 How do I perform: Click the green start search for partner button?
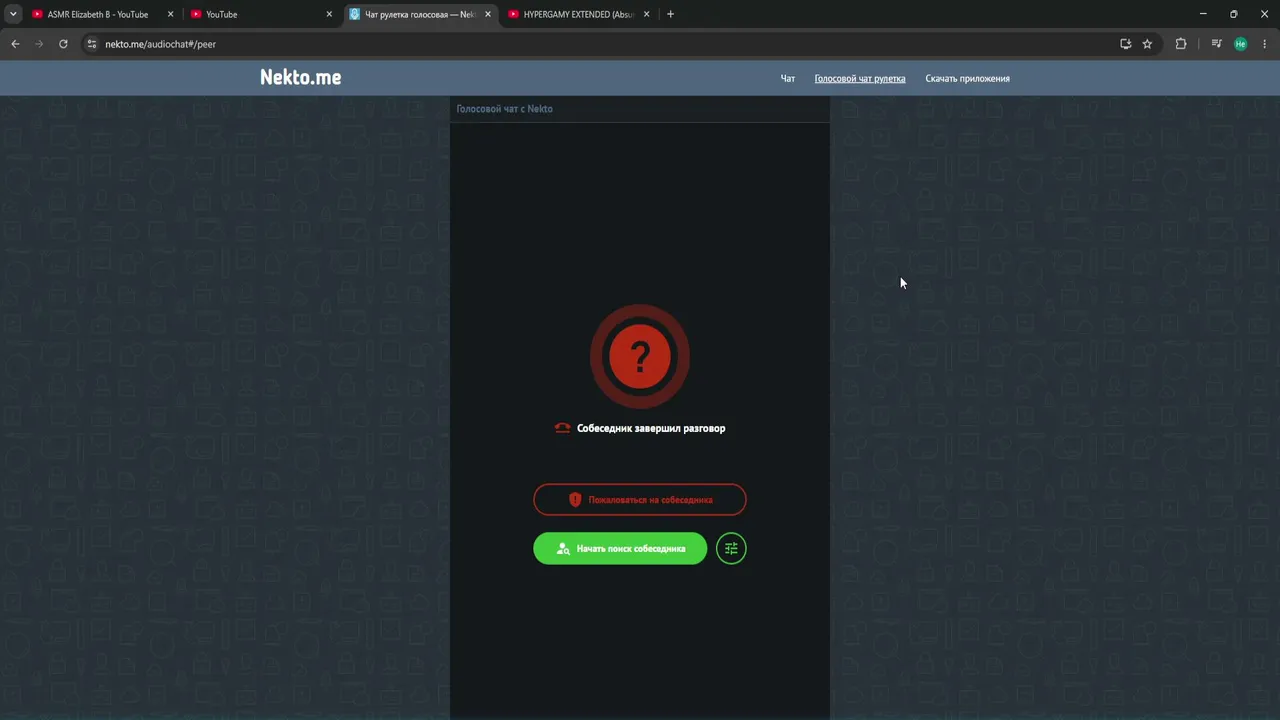coord(620,548)
